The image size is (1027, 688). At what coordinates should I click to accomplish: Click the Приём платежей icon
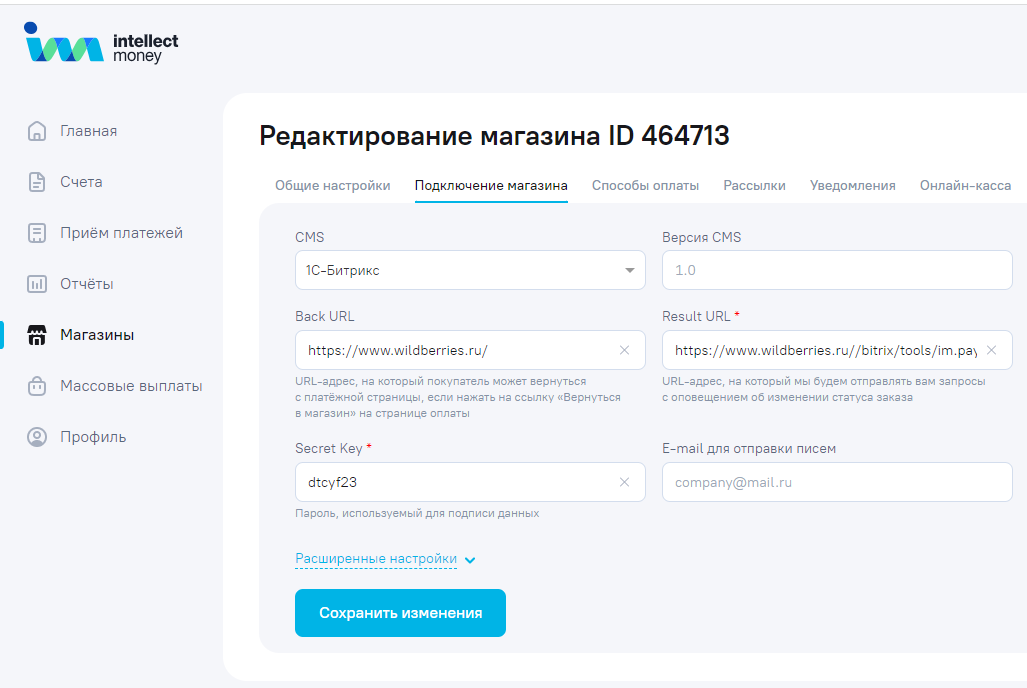pyautogui.click(x=37, y=233)
